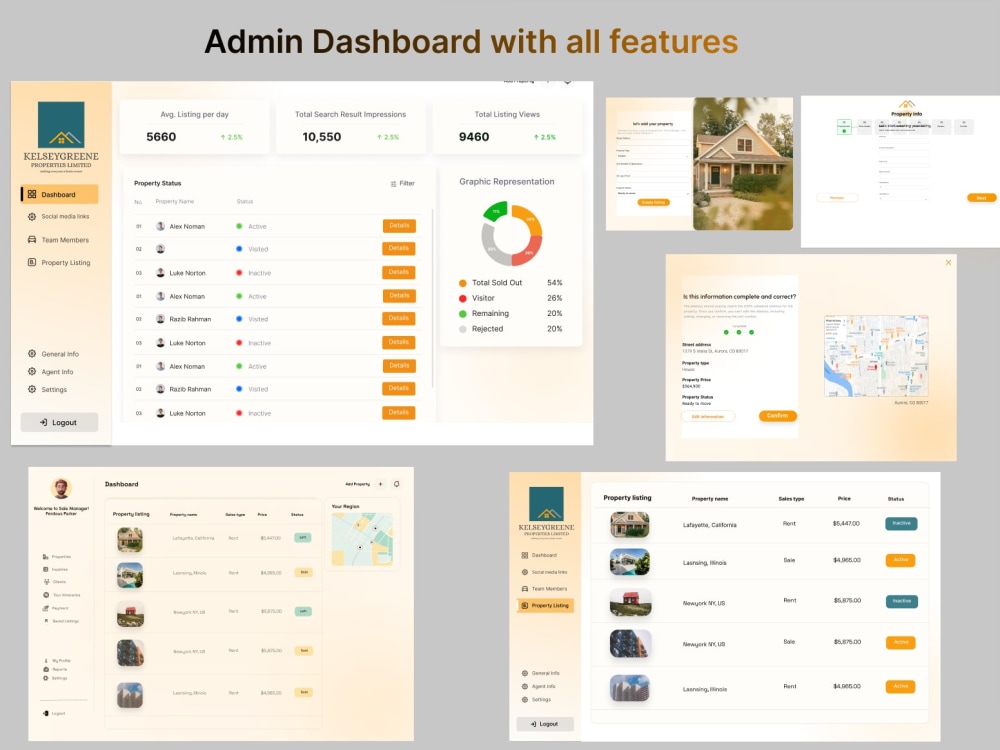The image size is (1000, 750).
Task: Click Settings gear in bottom-left dashboard sidebar
Action: [x=46, y=679]
